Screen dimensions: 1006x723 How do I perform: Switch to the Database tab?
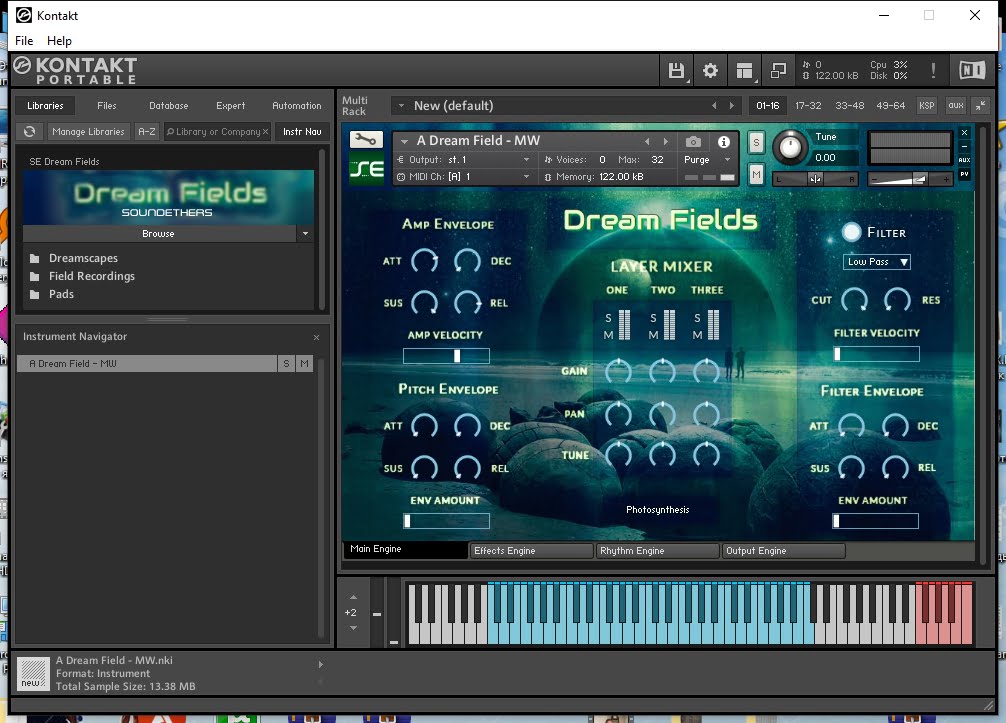pos(169,106)
